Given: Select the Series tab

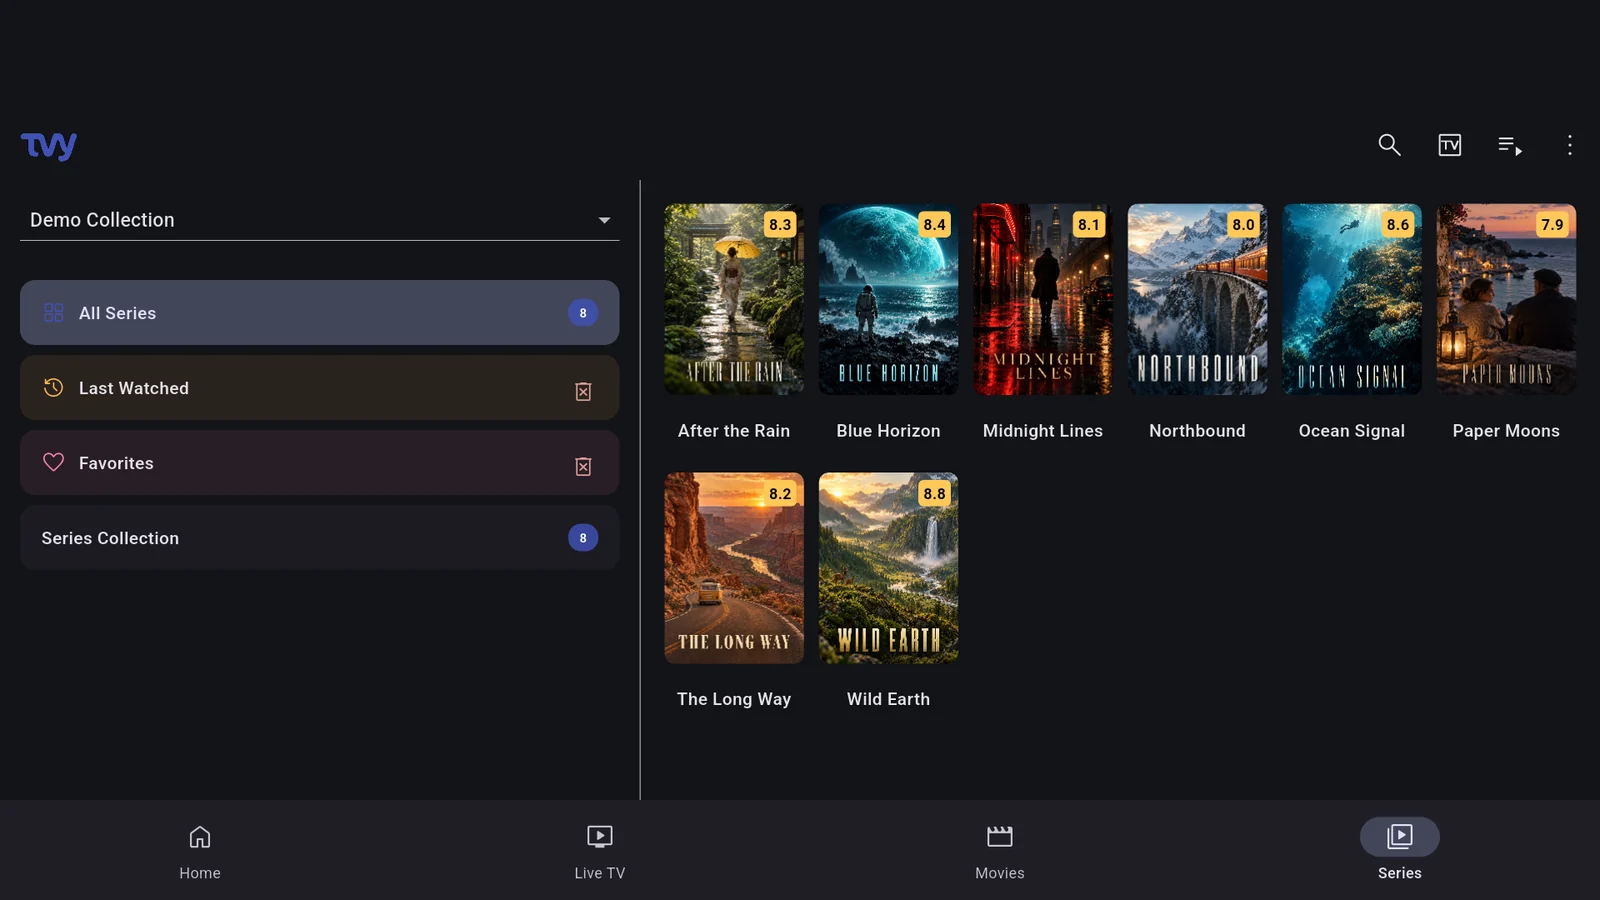Looking at the screenshot, I should click(1400, 852).
